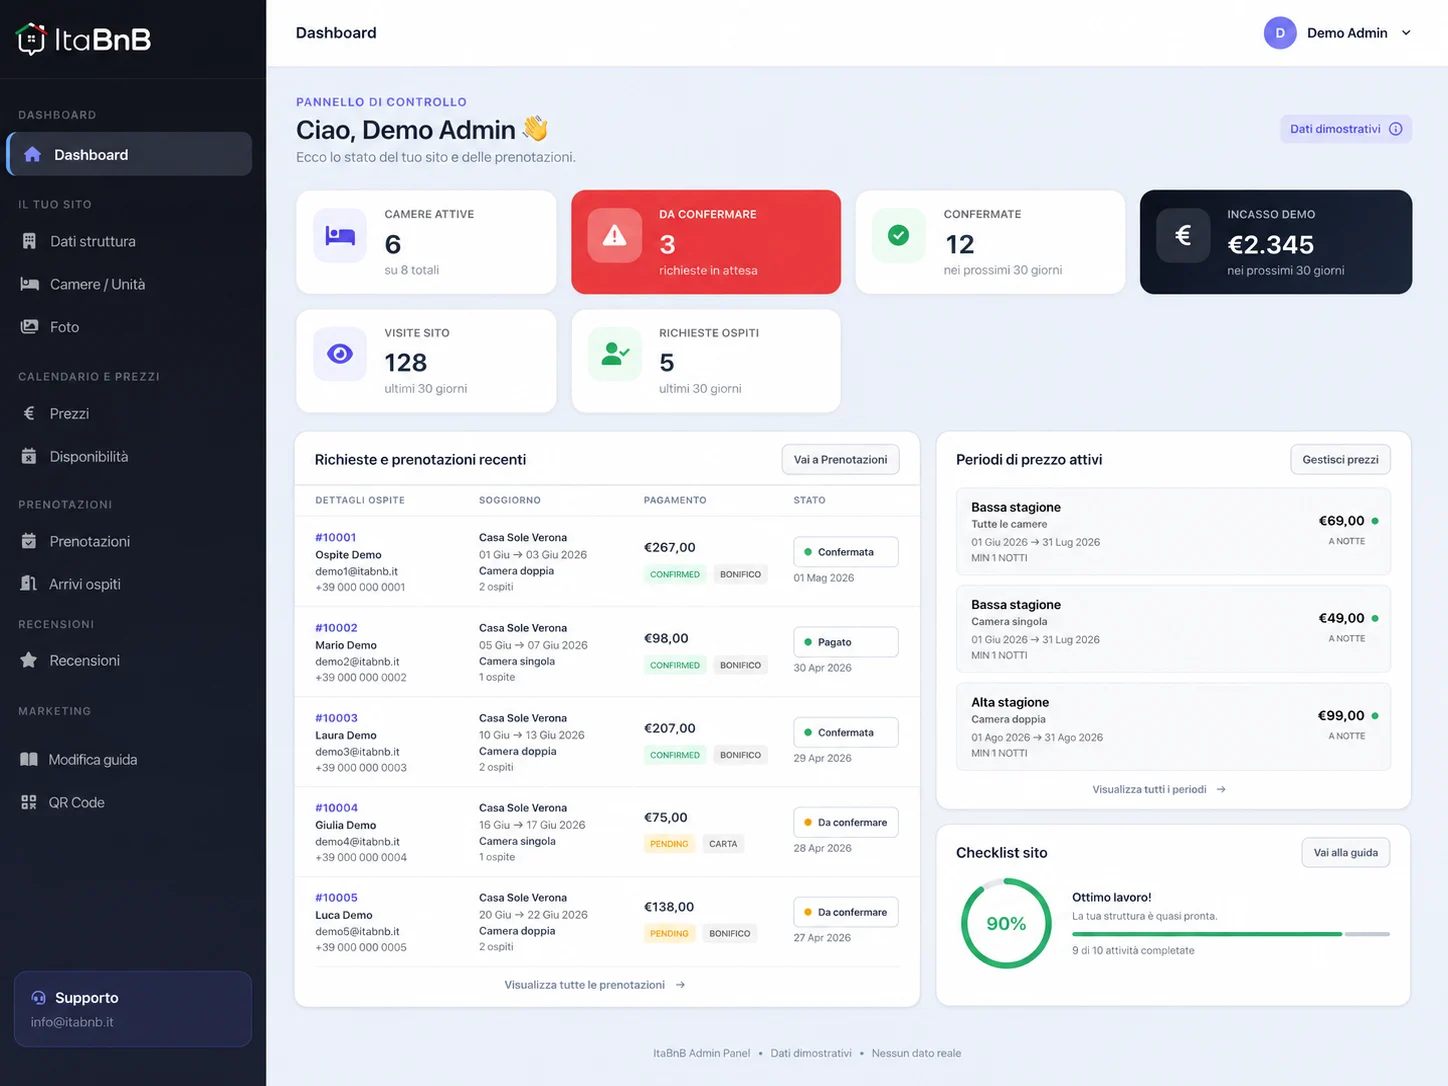Image resolution: width=1448 pixels, height=1086 pixels.
Task: Open the Dashboard sidebar menu item
Action: 129,154
